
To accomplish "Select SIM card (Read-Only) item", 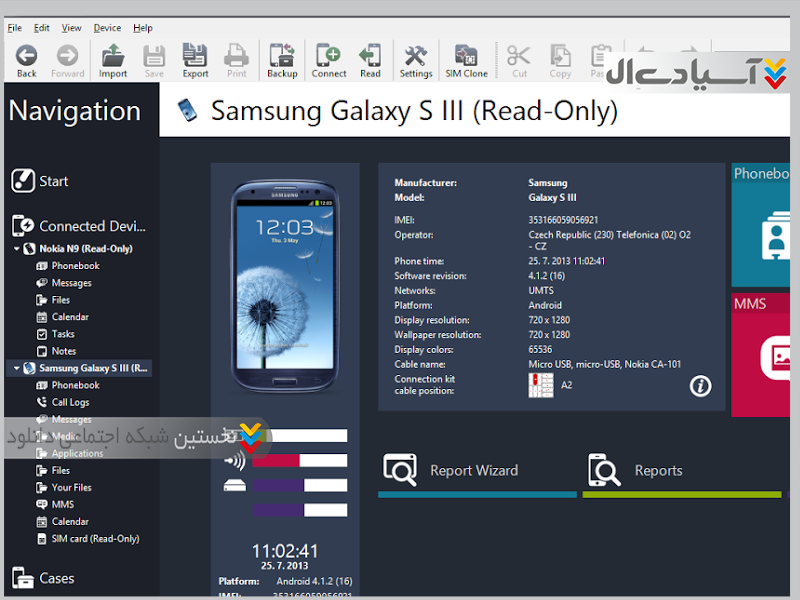I will 95,539.
